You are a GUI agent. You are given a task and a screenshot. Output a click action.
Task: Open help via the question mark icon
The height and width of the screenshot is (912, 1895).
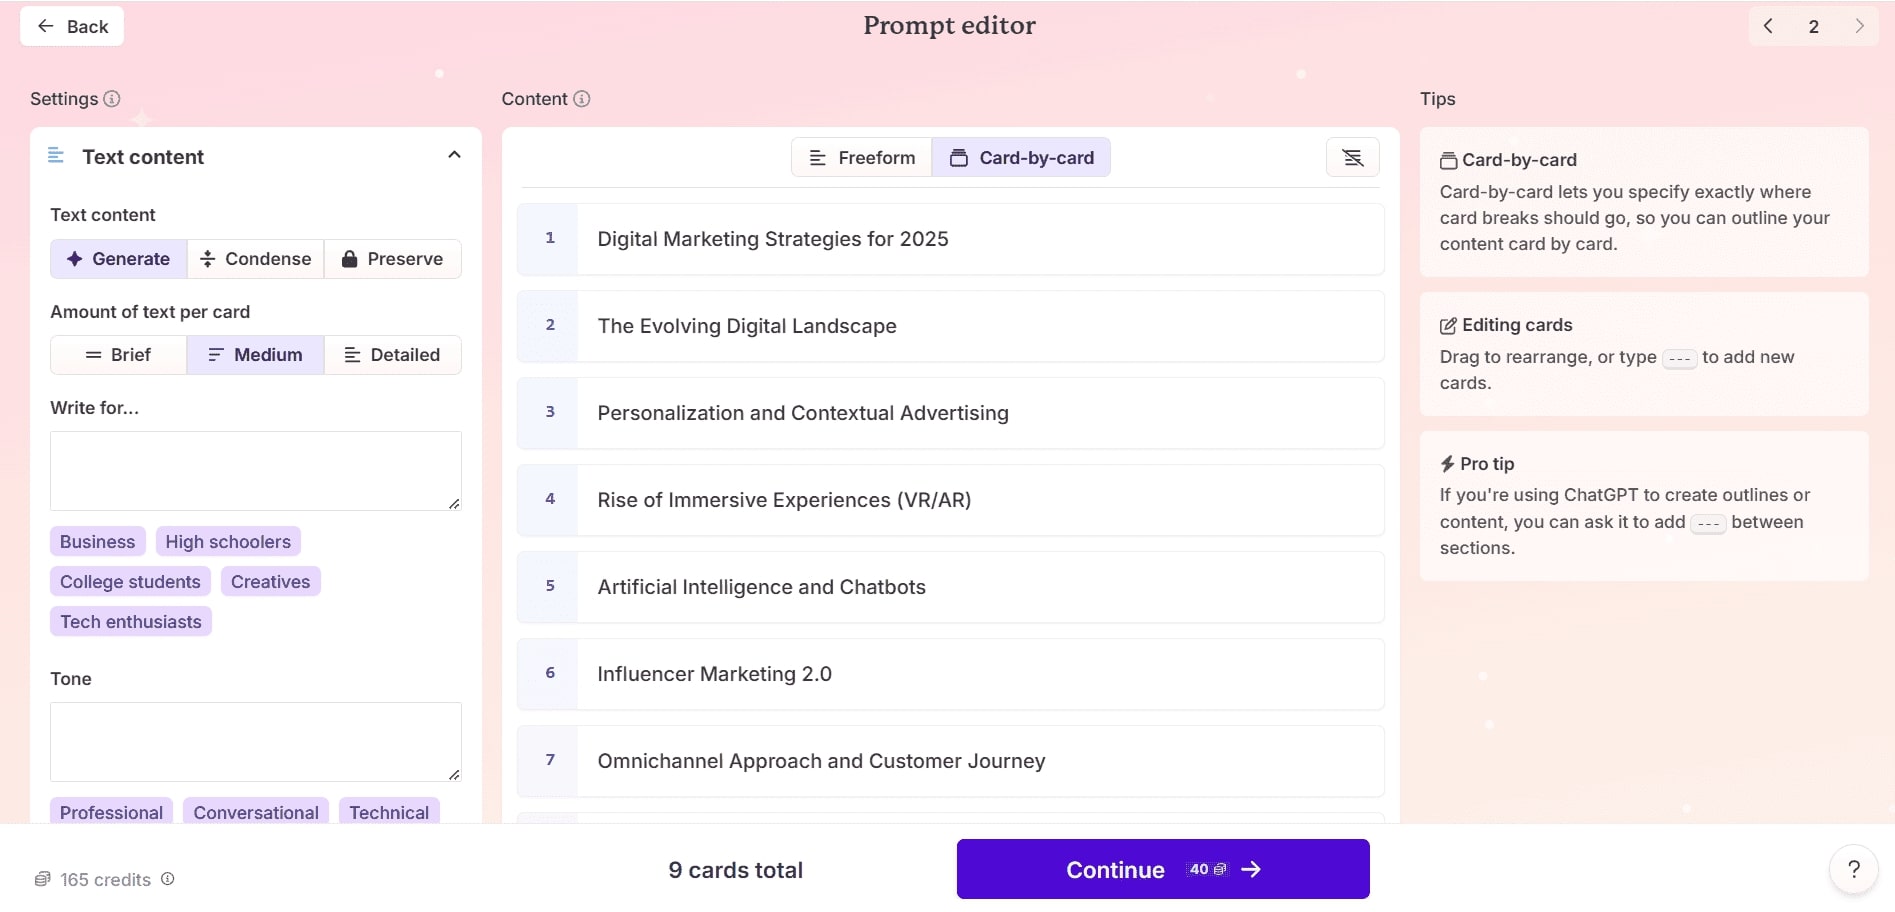(1856, 868)
